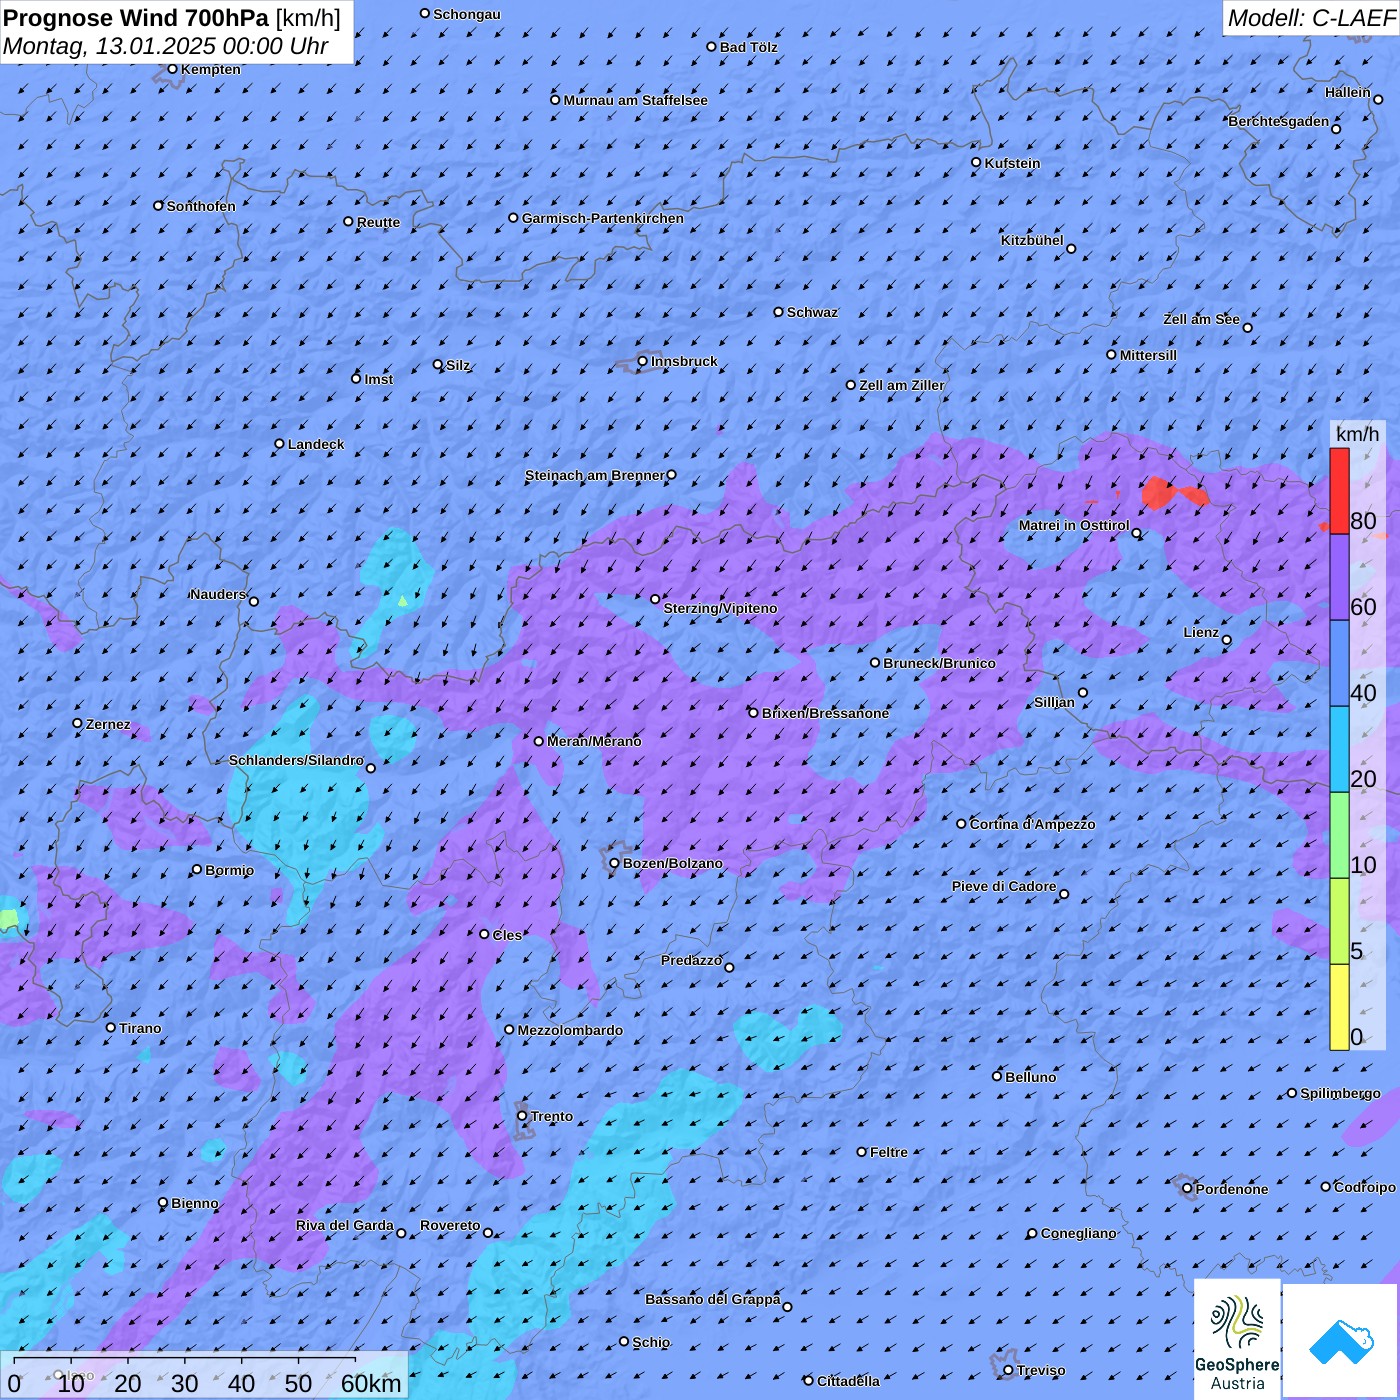Click the Bormio city marker
The image size is (1400, 1400).
point(197,870)
